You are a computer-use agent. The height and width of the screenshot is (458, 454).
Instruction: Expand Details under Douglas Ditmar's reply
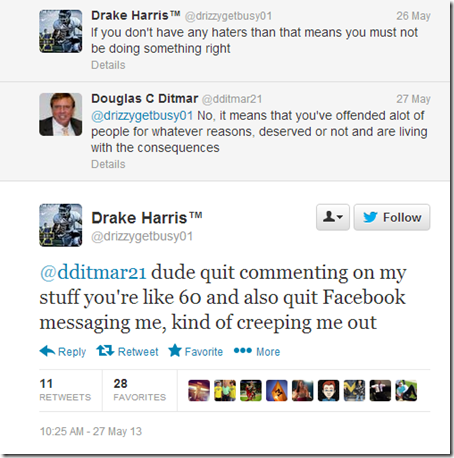click(108, 164)
